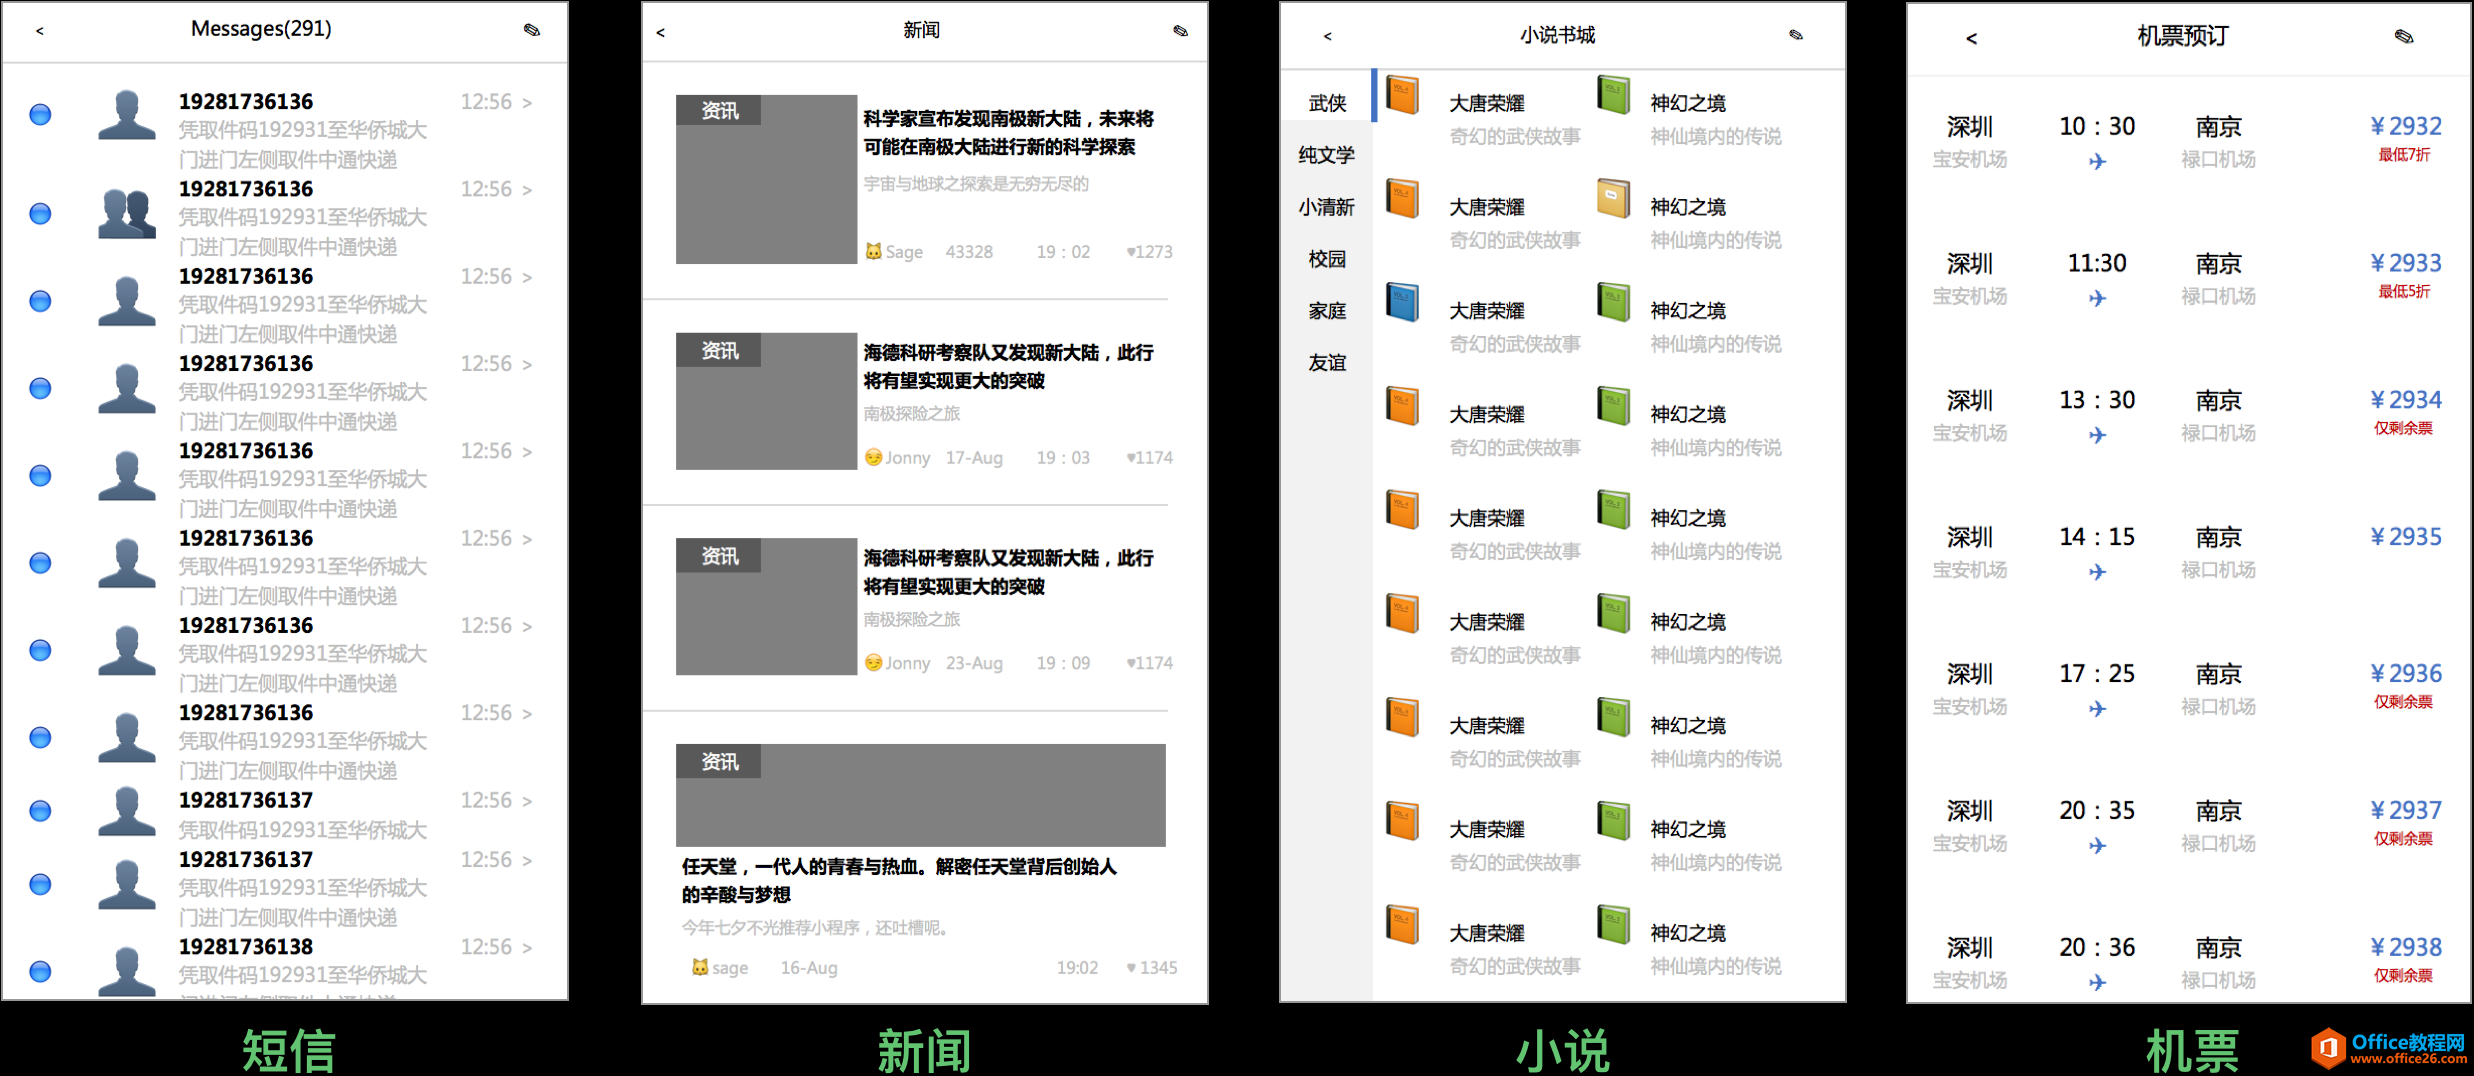Tap the plane icon under the 20:35 flight
The height and width of the screenshot is (1076, 2474).
pyautogui.click(x=2097, y=846)
